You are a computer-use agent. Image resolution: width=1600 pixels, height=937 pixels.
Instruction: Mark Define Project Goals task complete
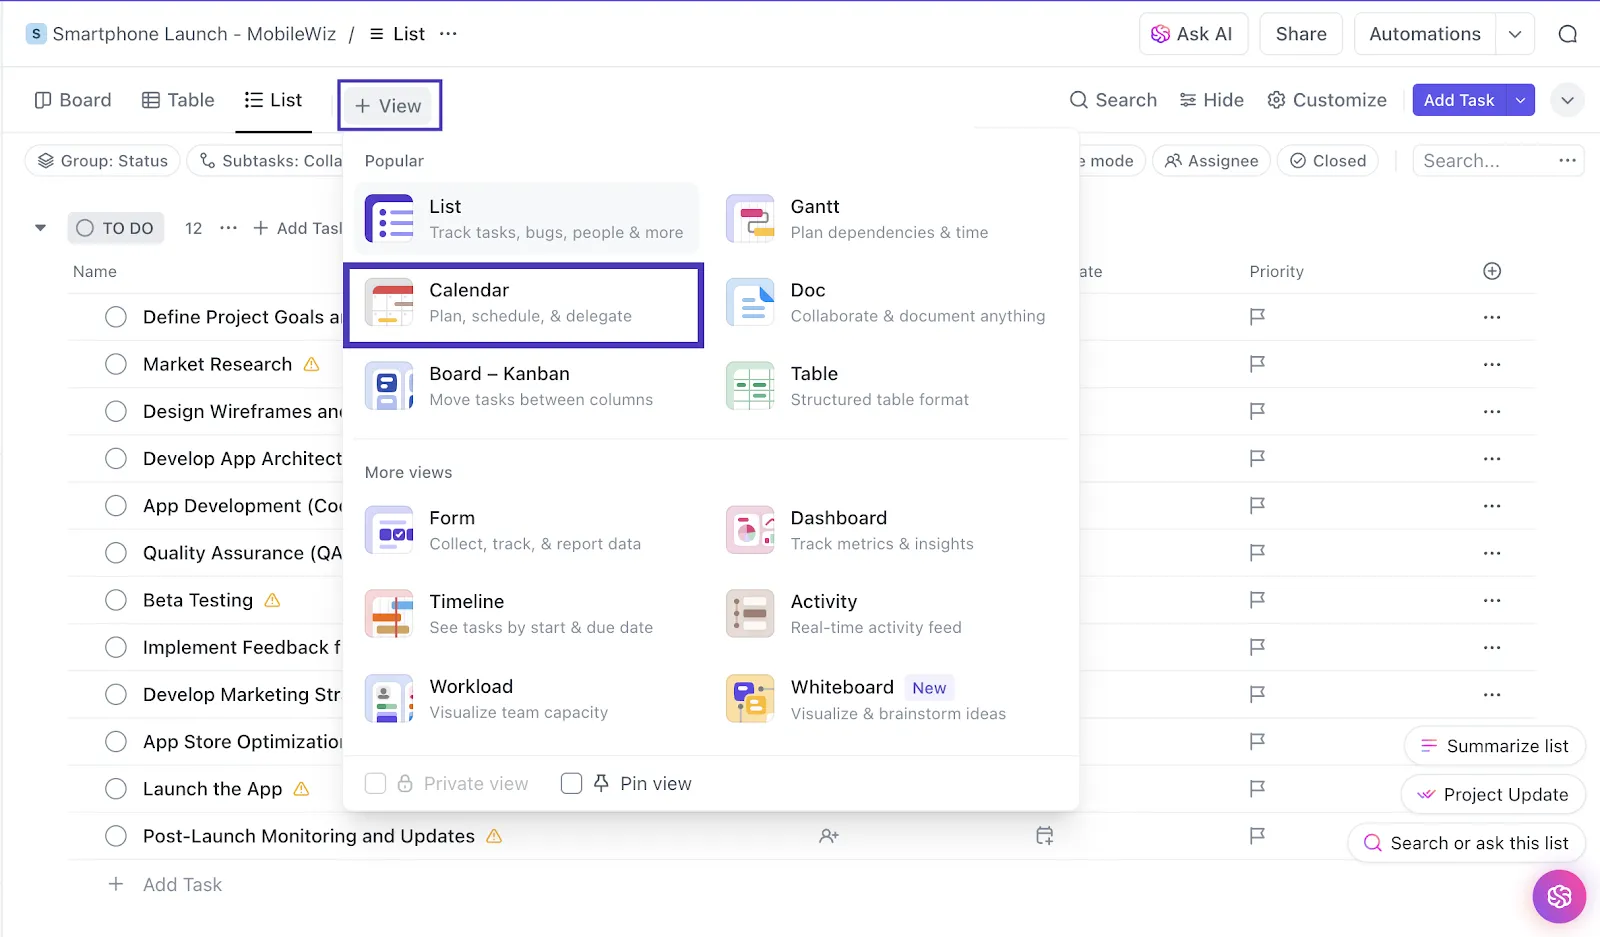(116, 317)
